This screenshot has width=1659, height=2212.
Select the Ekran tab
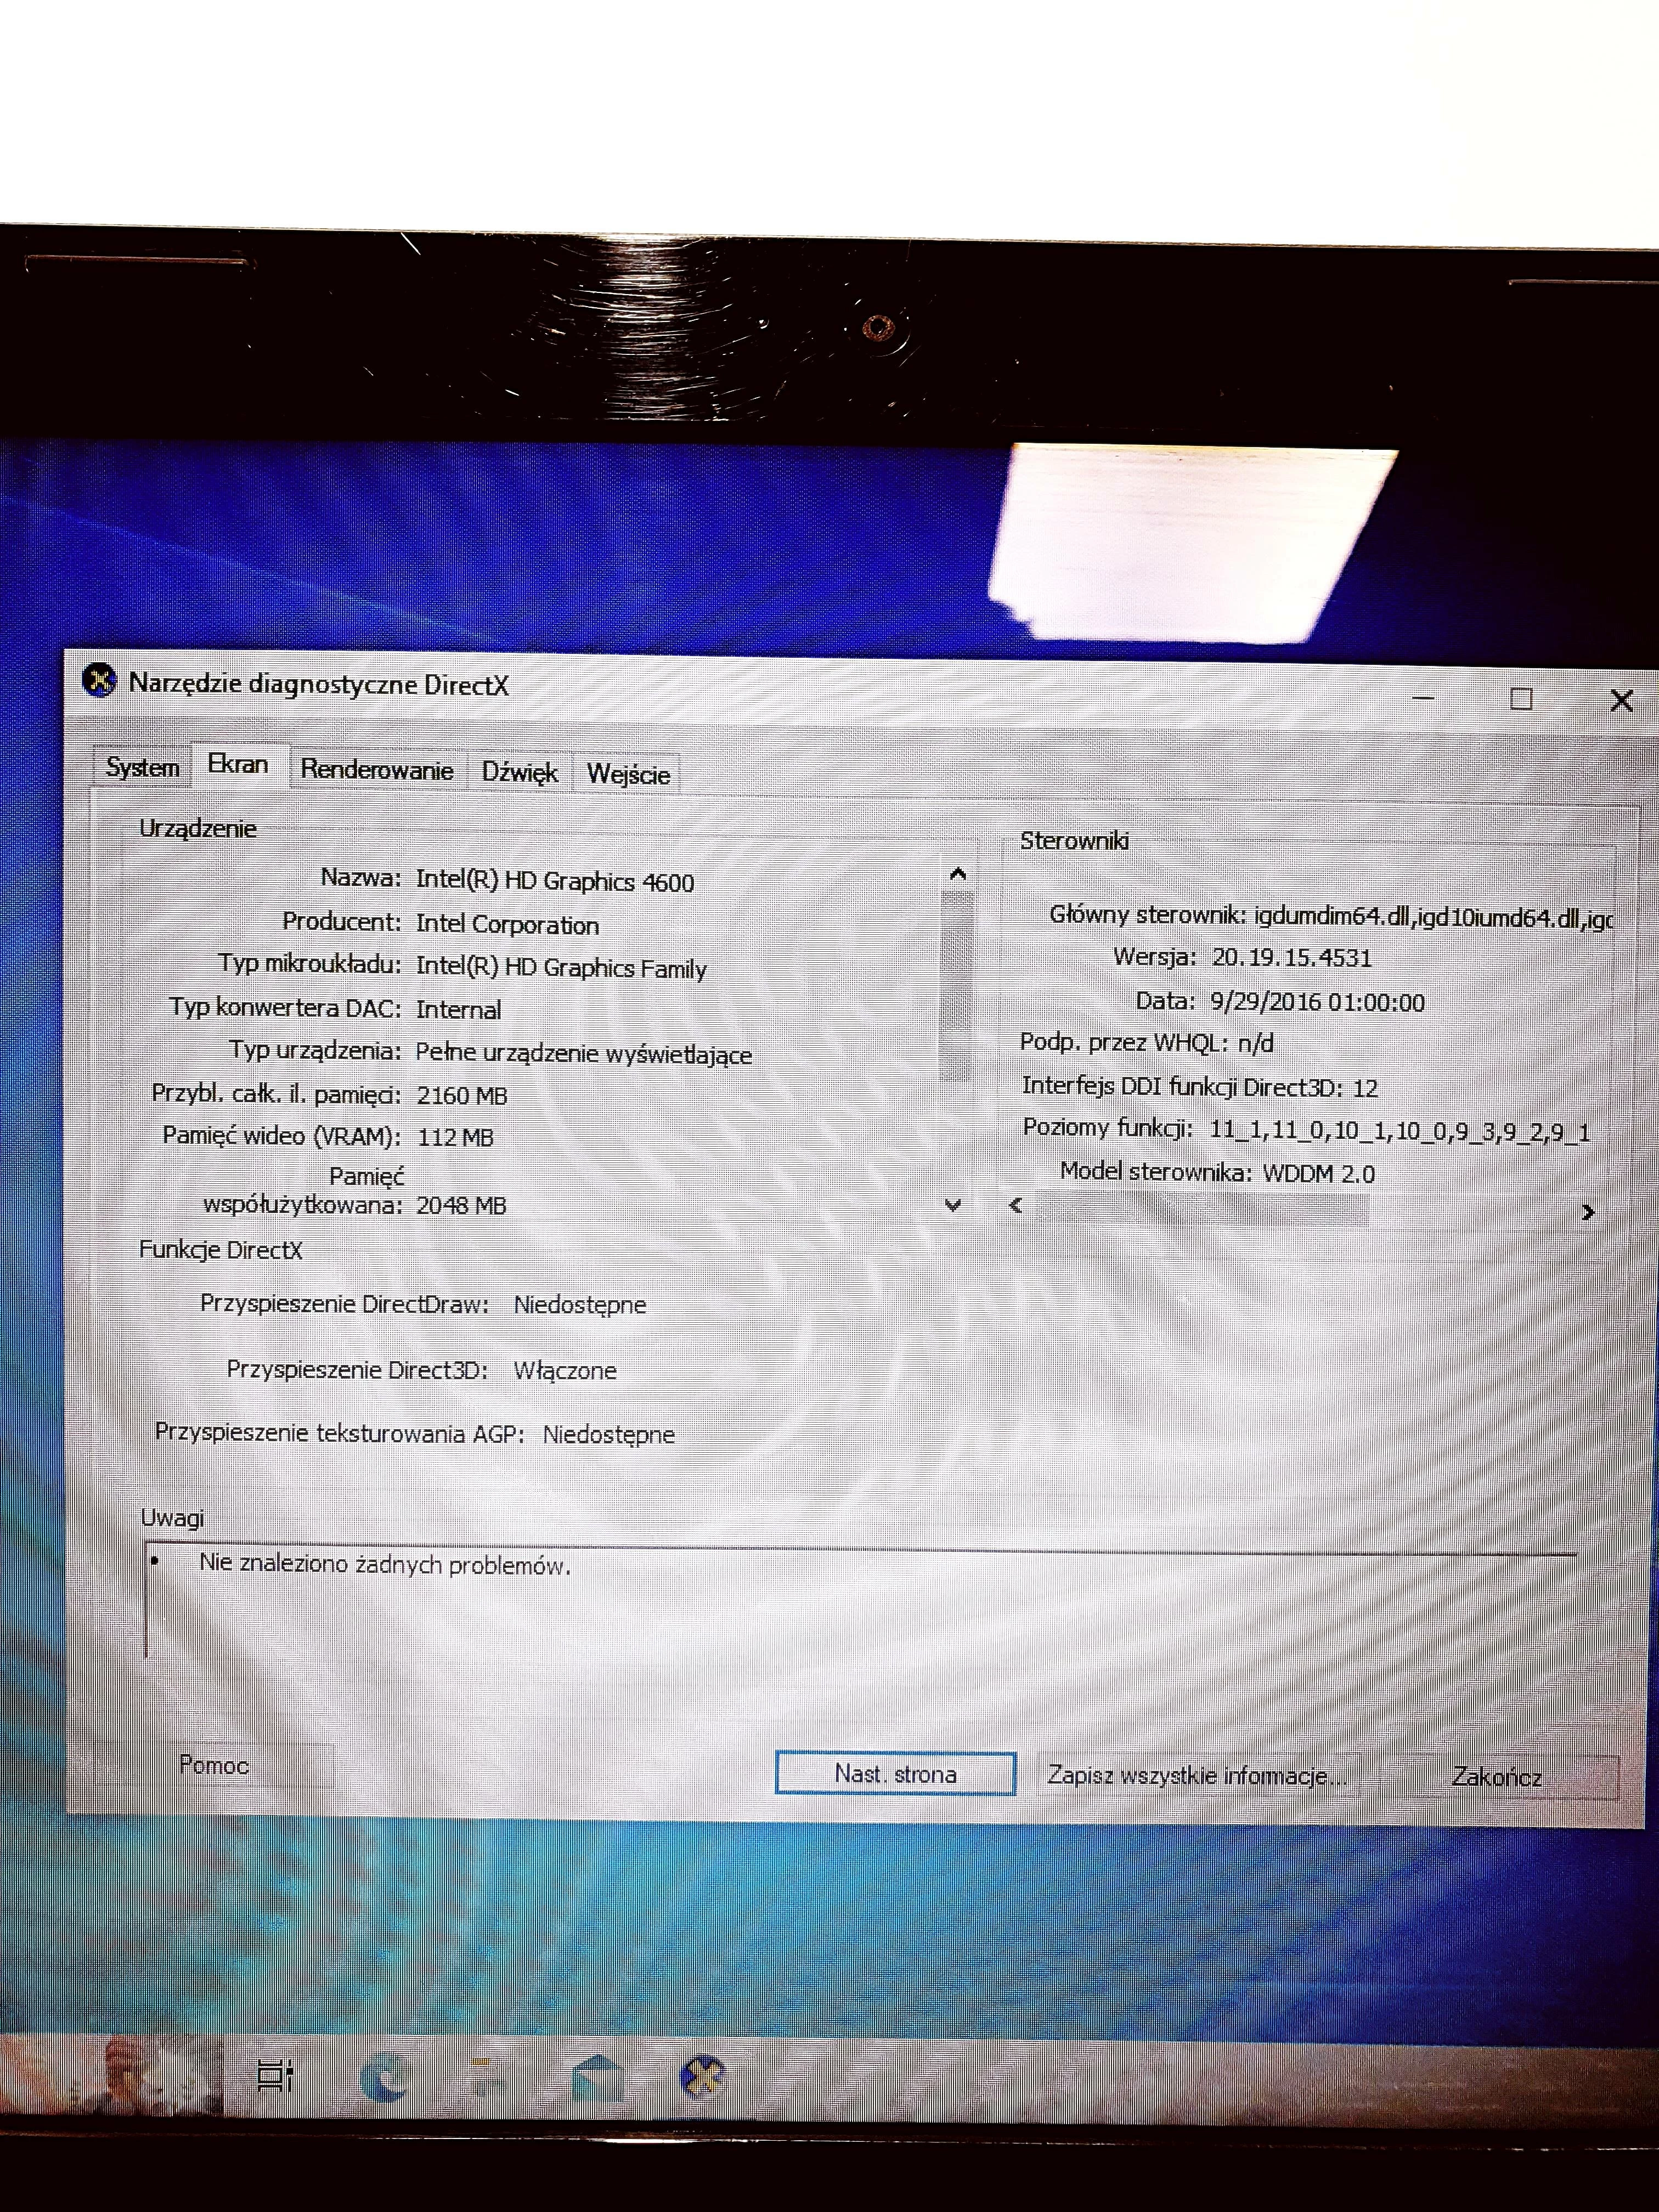point(238,765)
